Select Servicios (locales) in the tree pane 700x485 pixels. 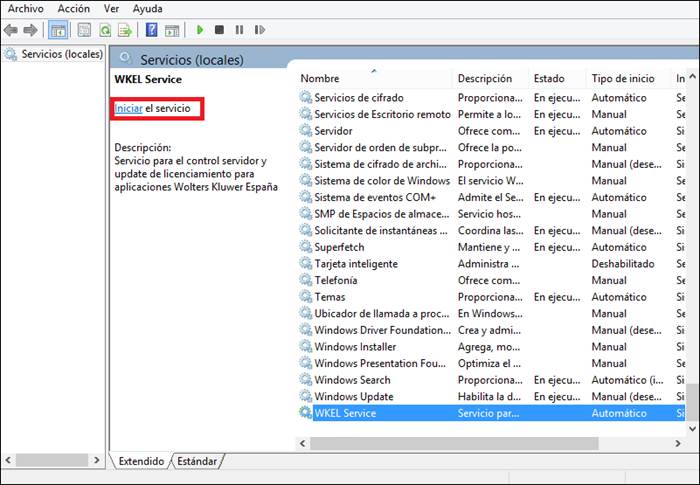click(62, 54)
